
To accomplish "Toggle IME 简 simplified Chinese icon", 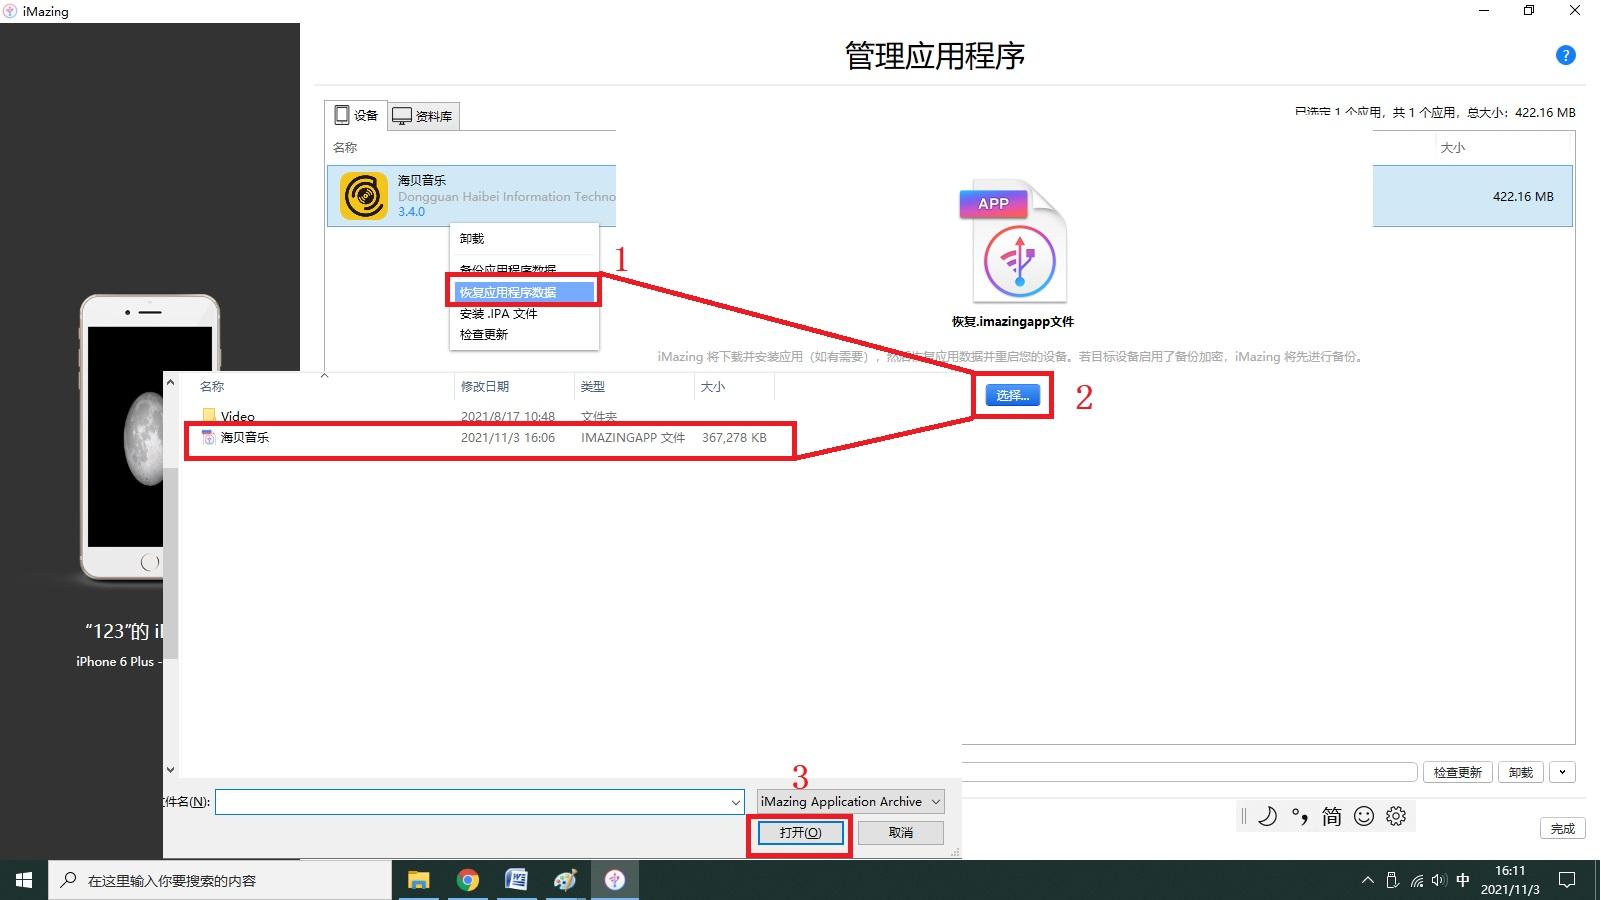I will [x=1332, y=816].
